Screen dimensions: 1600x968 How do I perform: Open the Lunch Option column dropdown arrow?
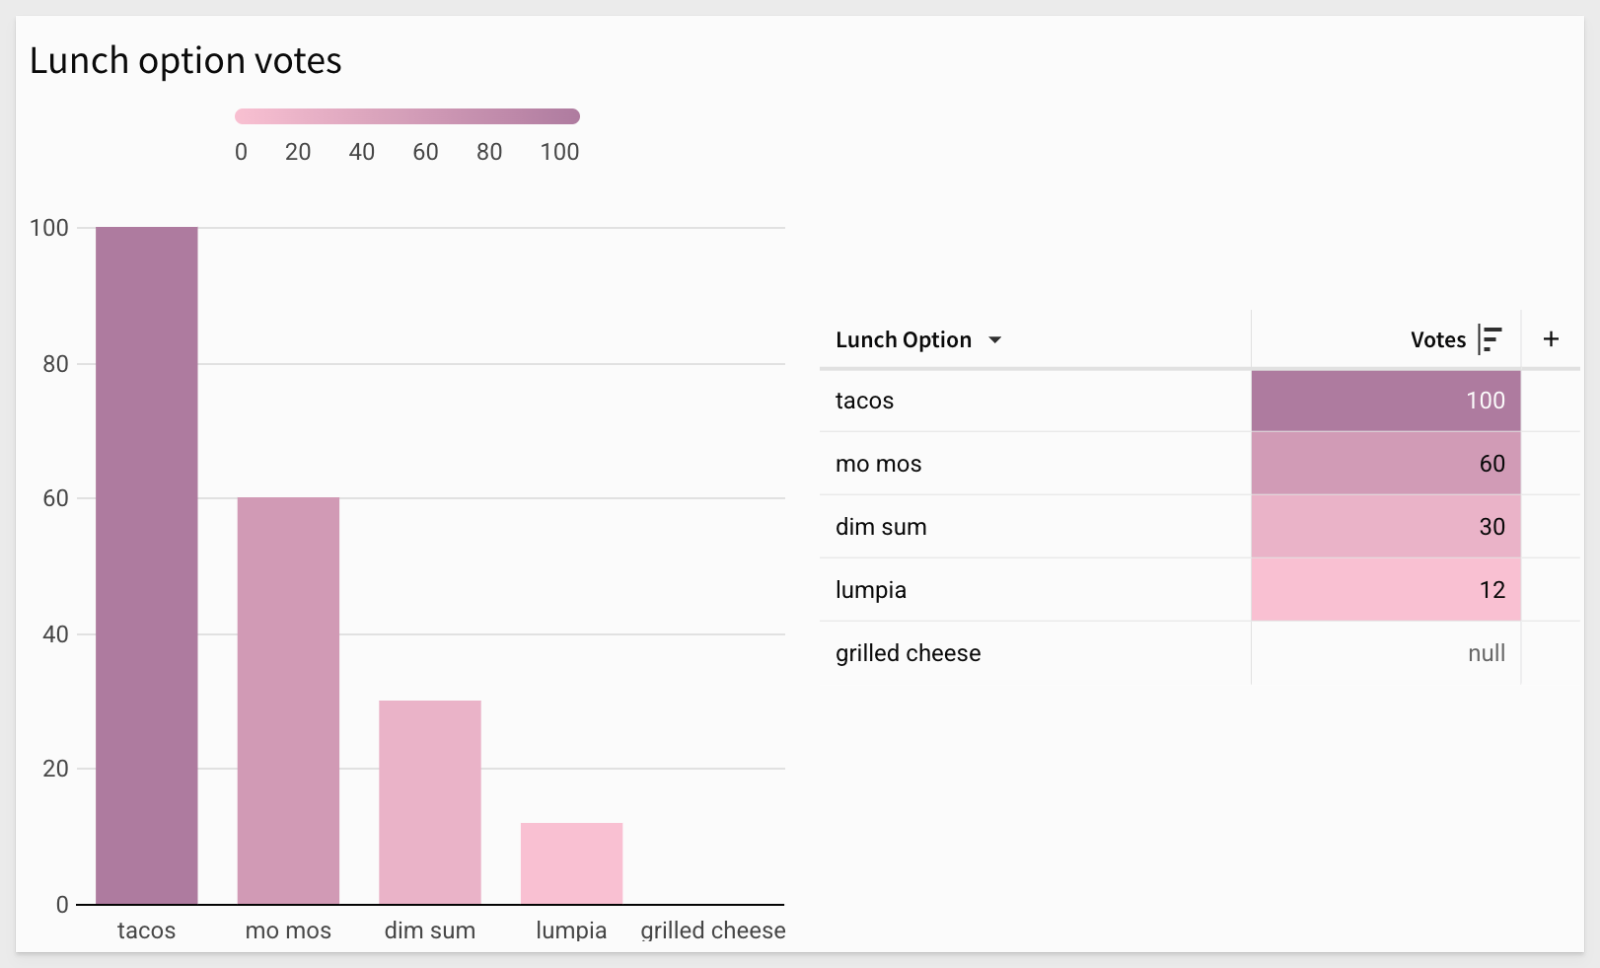click(x=995, y=340)
